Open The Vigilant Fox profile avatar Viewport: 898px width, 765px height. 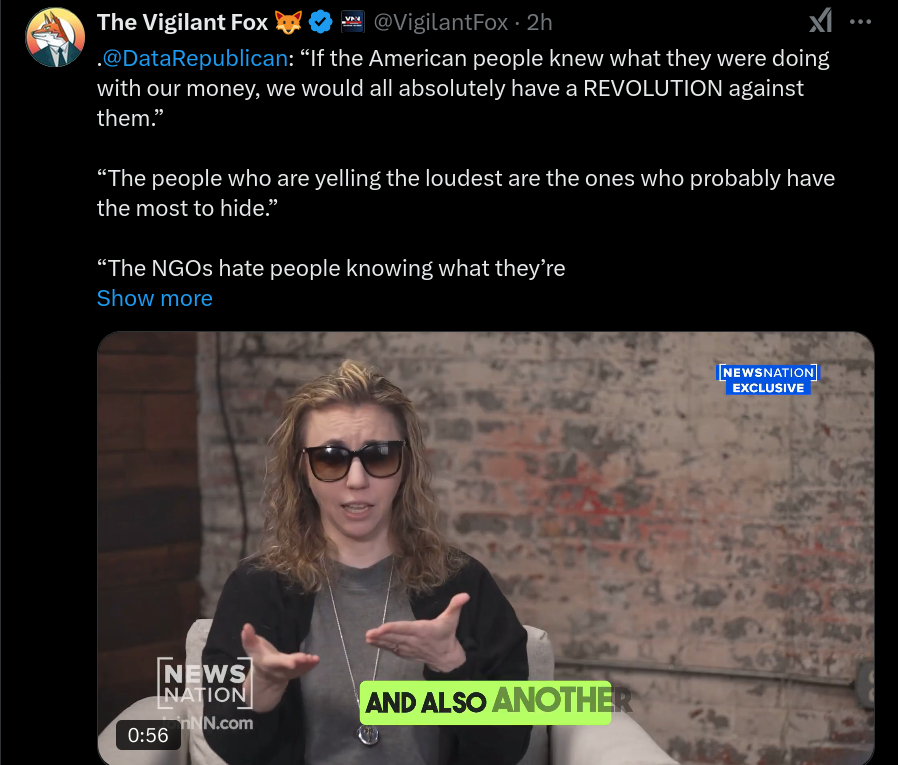point(55,37)
